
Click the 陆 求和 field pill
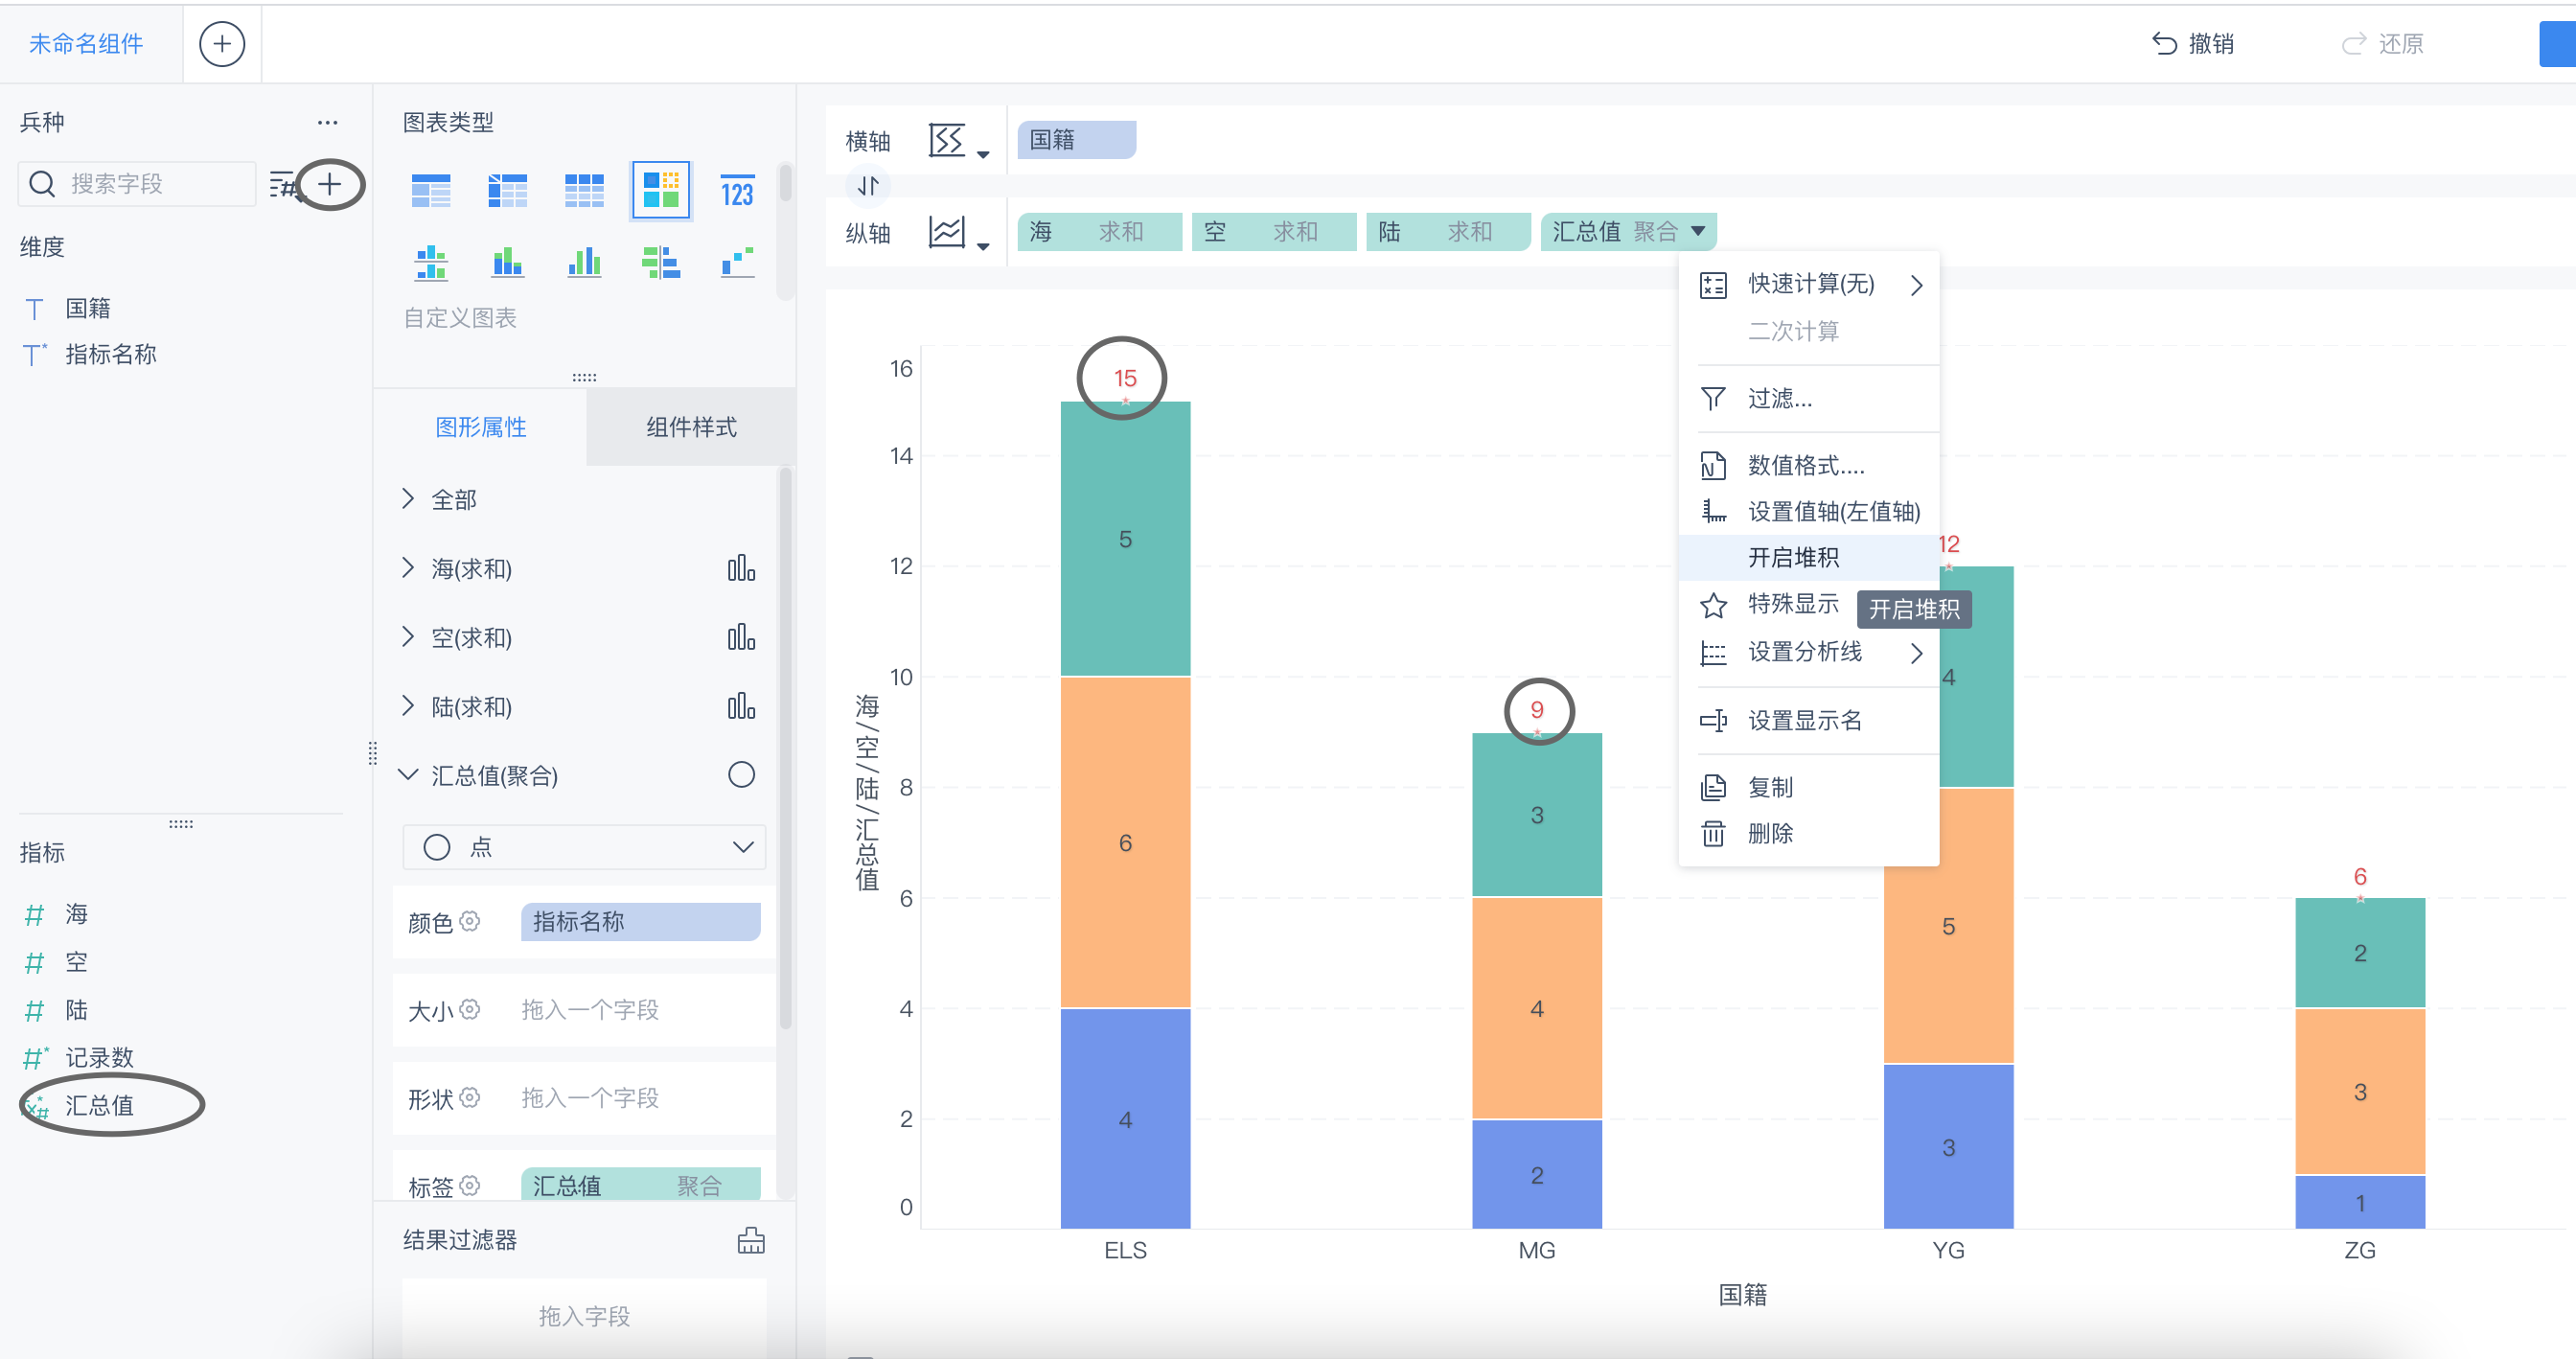pyautogui.click(x=1448, y=232)
